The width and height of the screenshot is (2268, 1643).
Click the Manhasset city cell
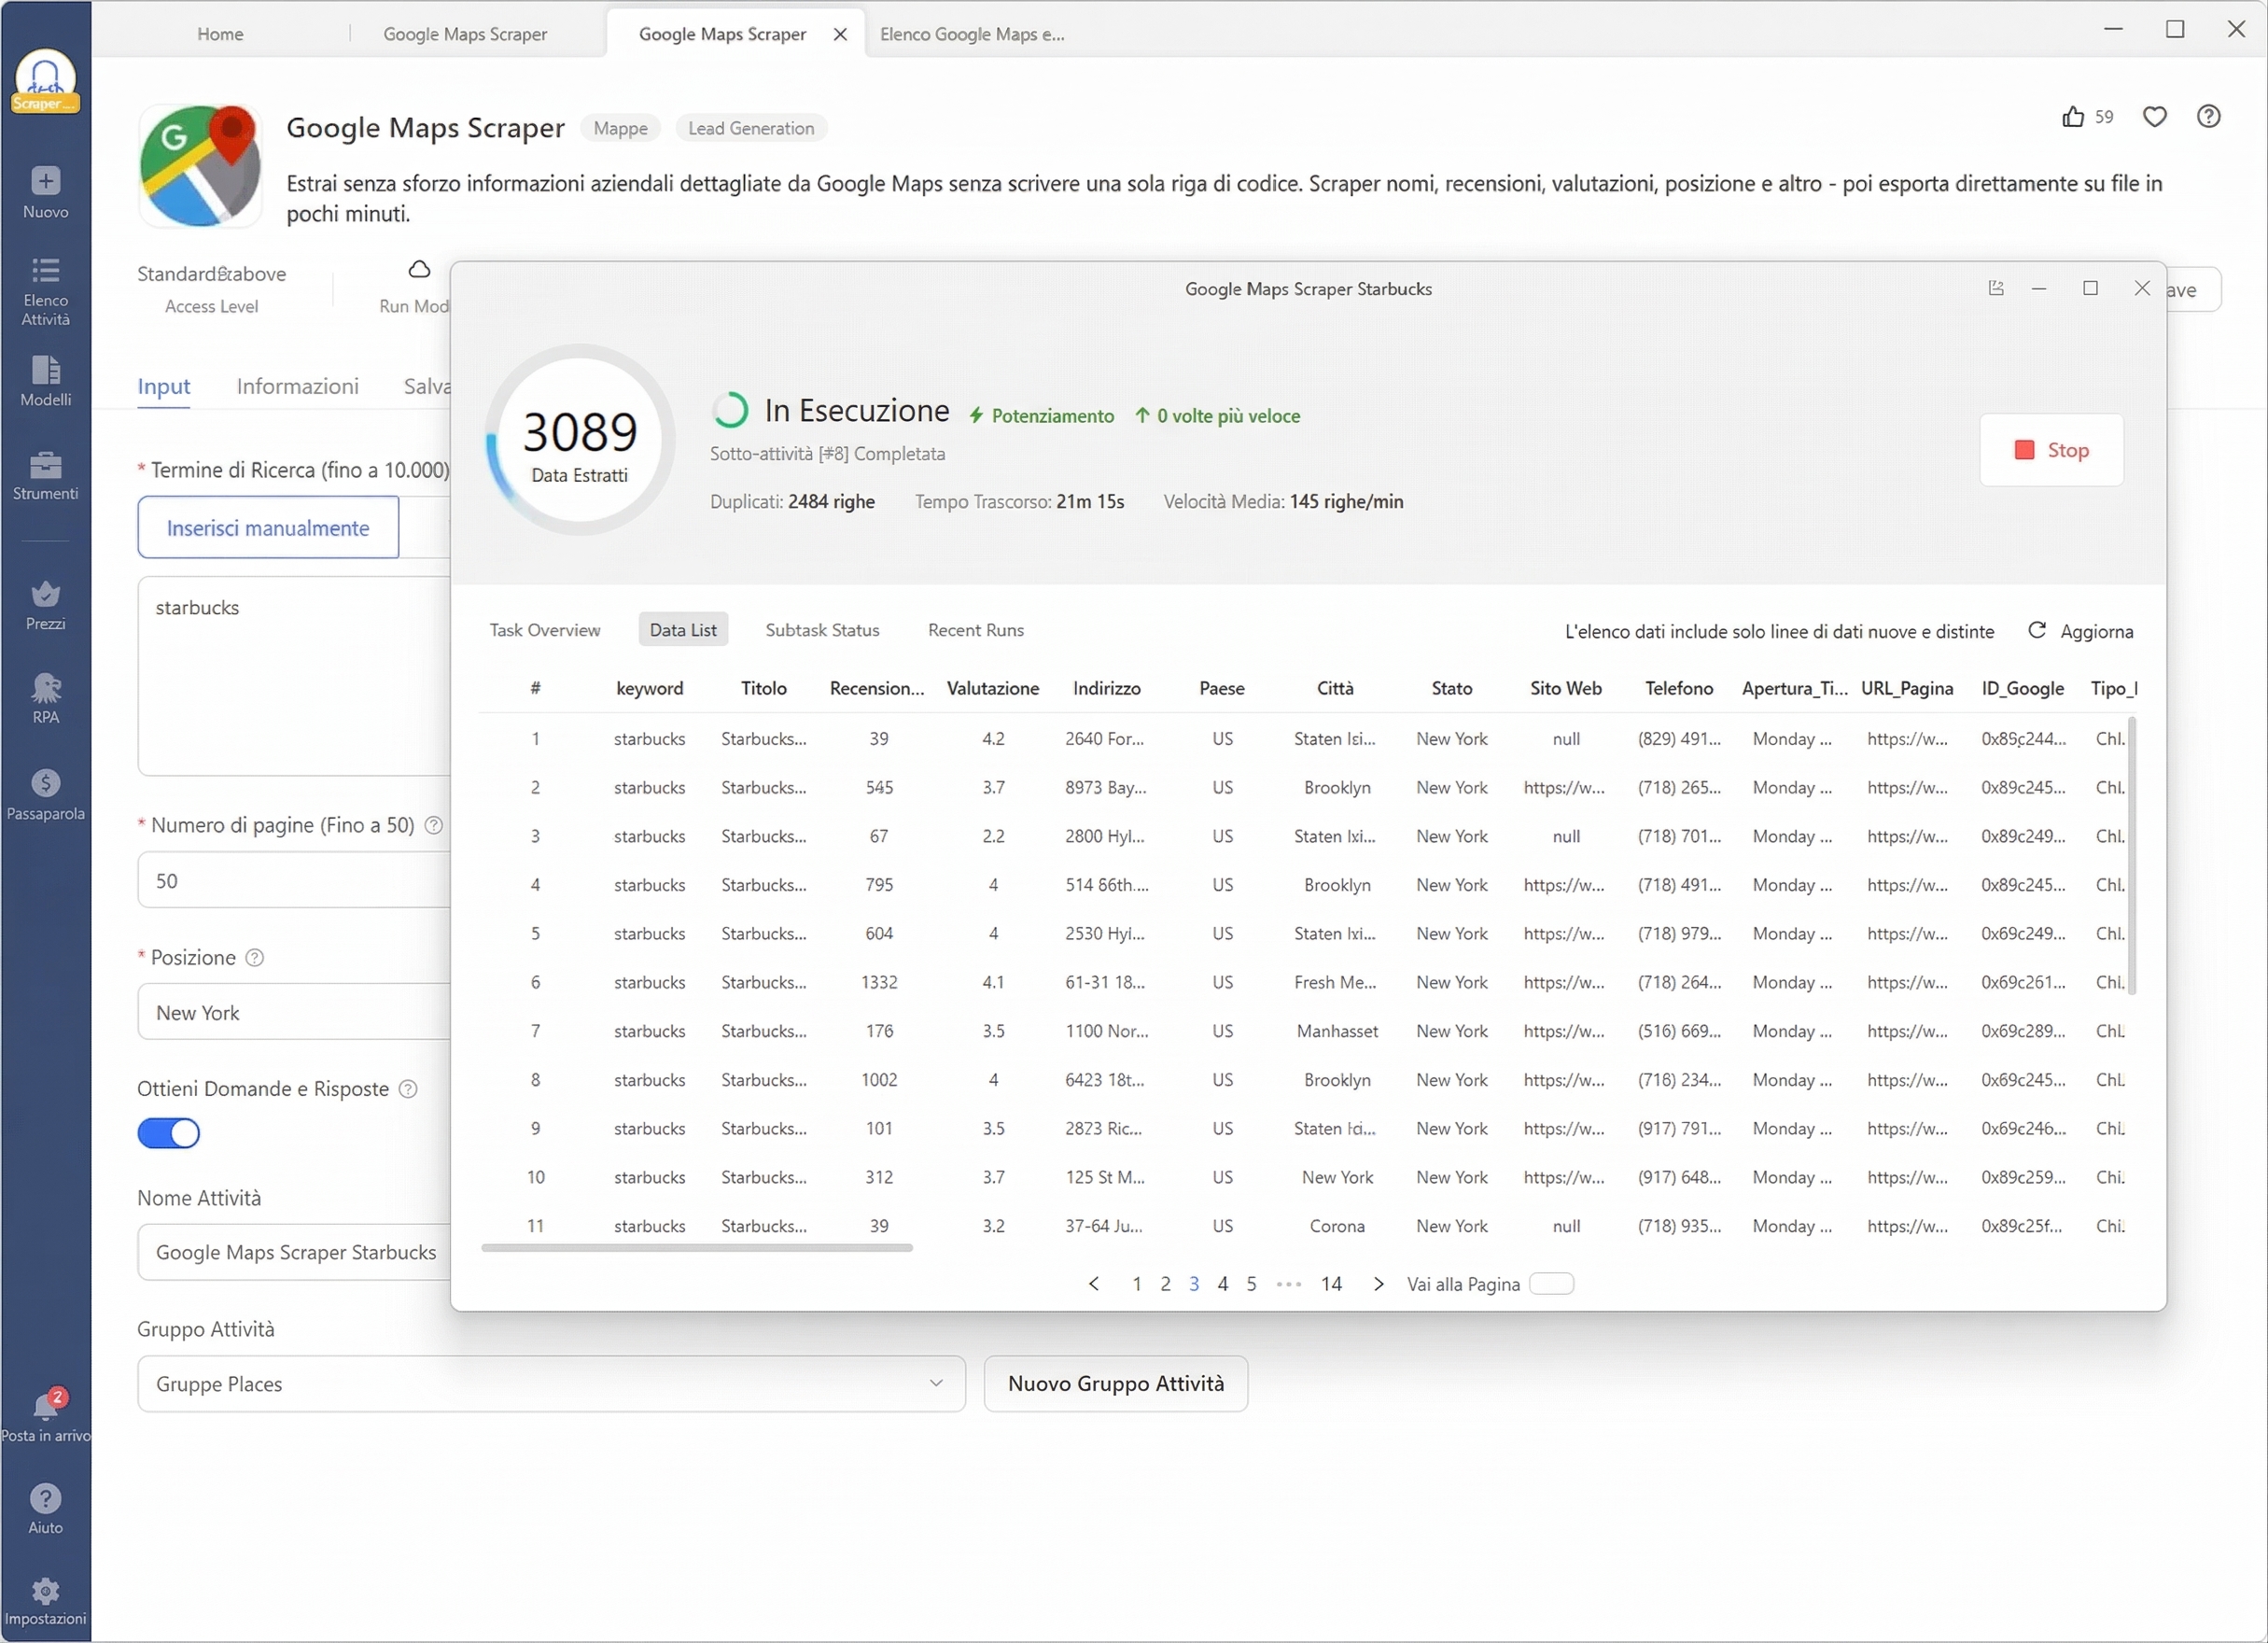click(1337, 1031)
